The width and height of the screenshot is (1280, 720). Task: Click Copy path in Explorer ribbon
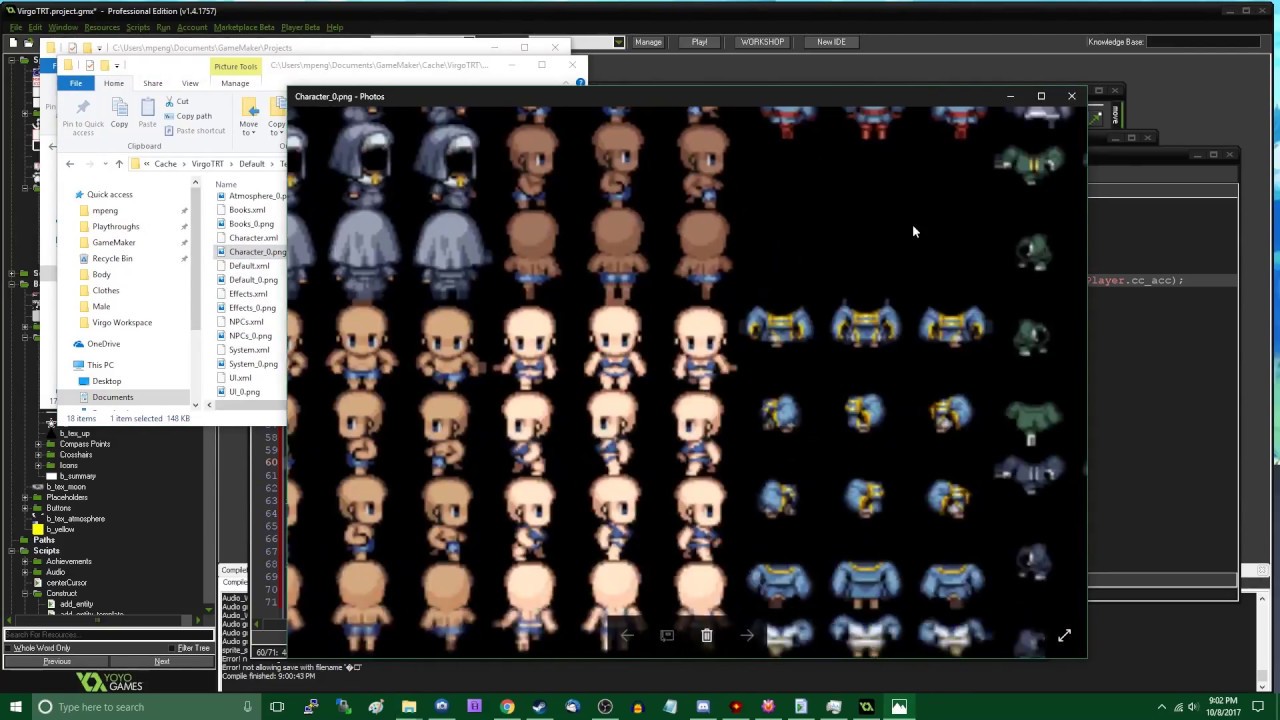coord(187,116)
